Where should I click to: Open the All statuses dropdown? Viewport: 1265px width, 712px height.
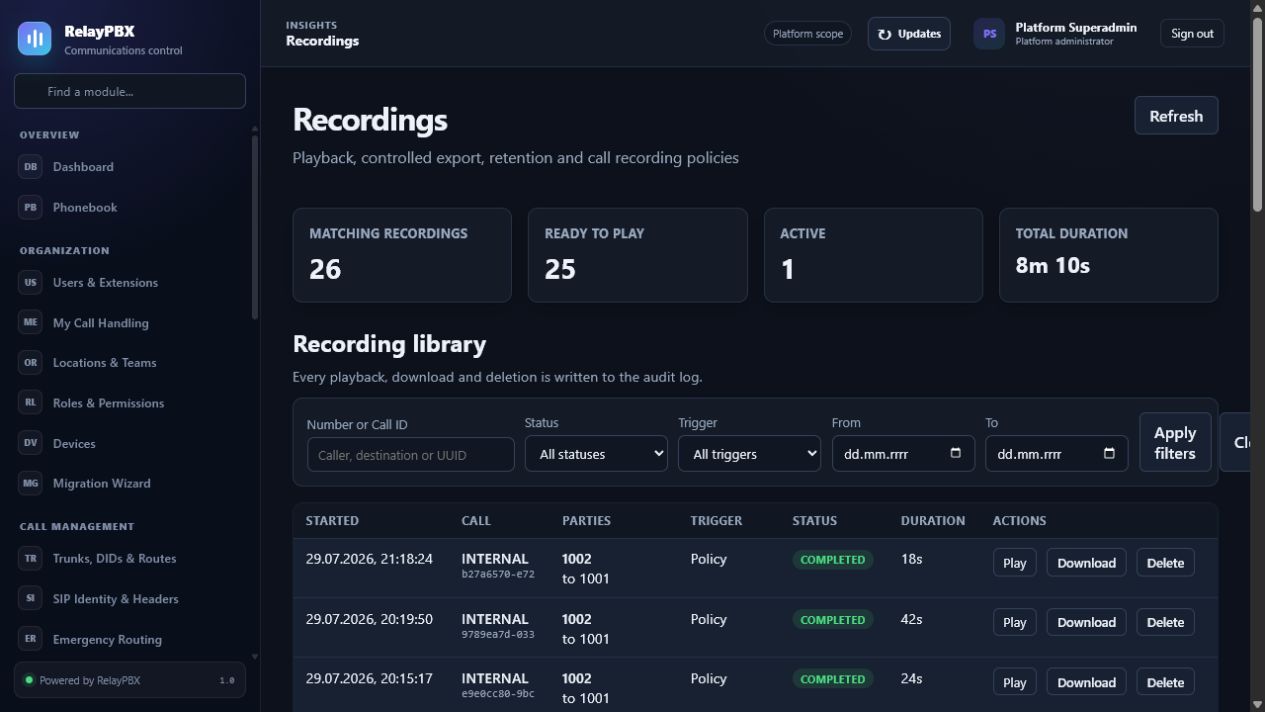click(x=596, y=453)
